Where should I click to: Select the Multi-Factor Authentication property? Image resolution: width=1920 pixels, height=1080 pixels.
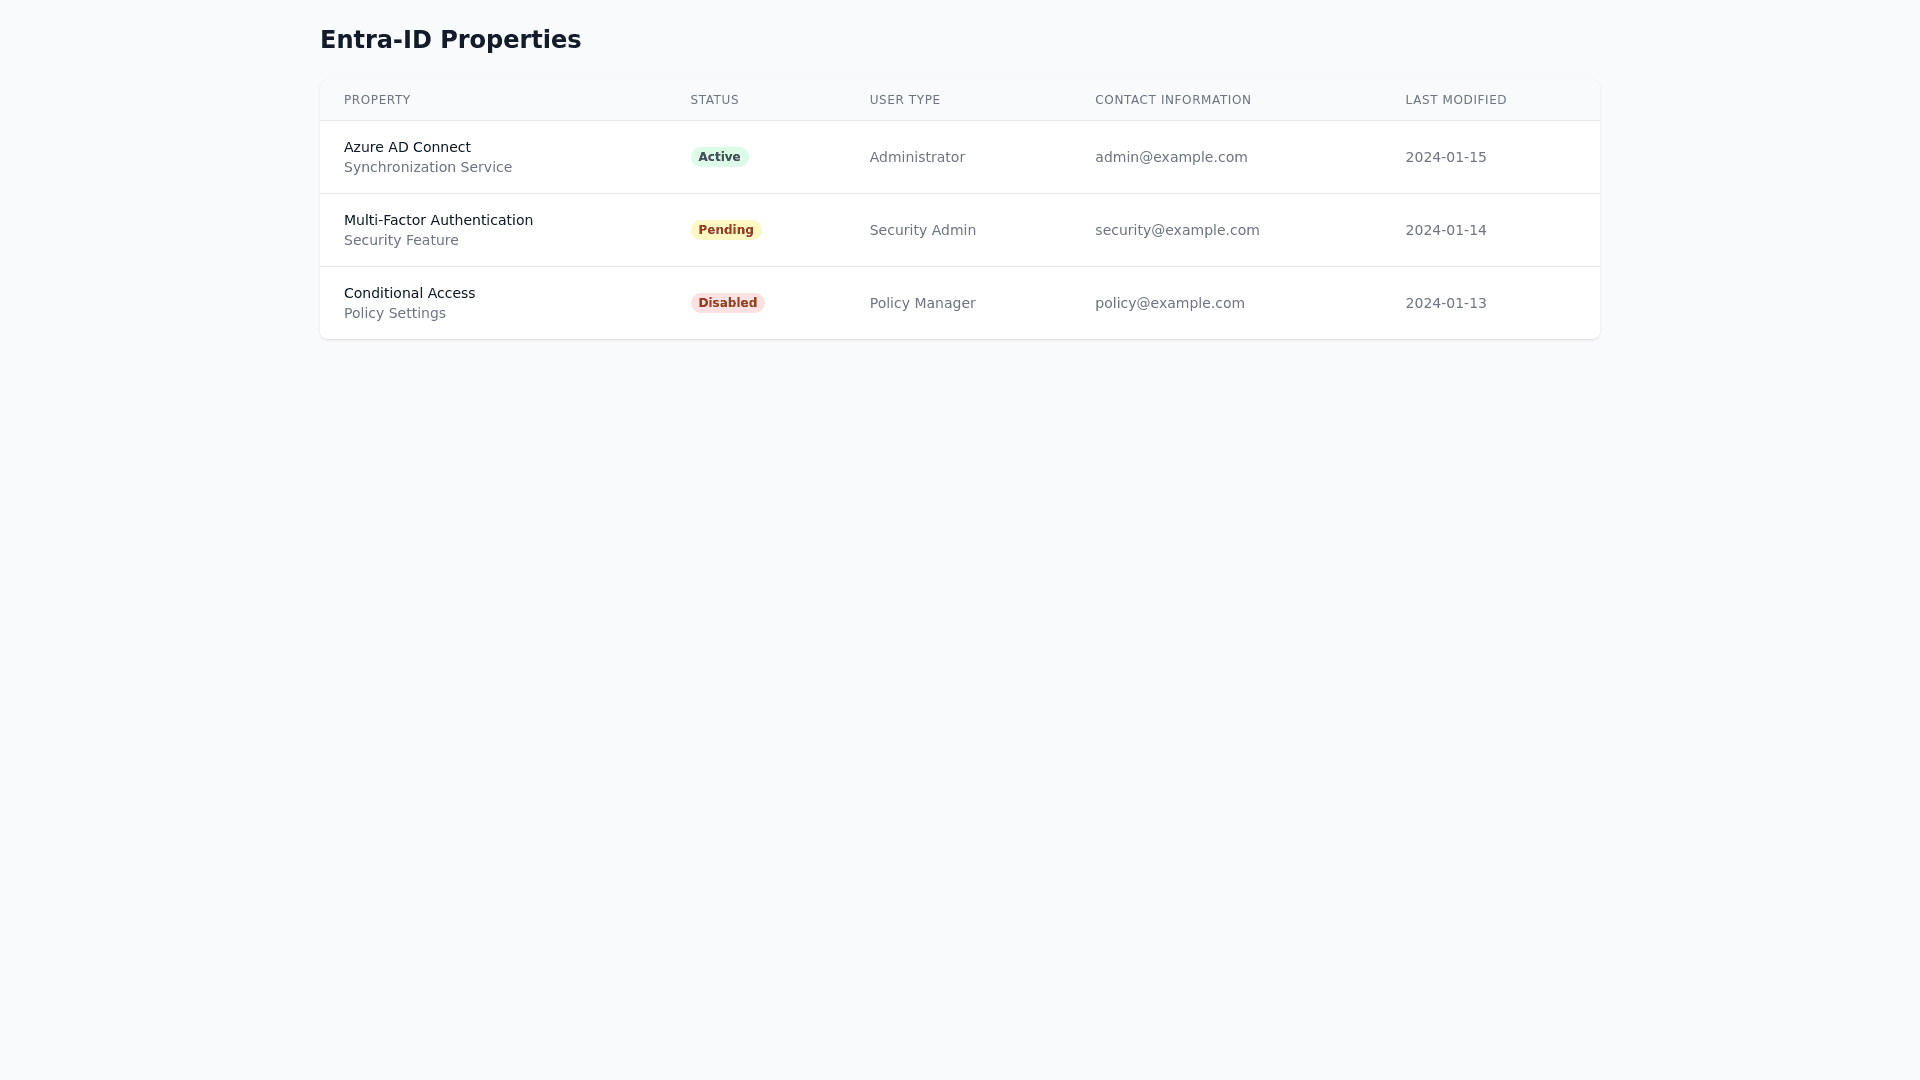(x=438, y=220)
